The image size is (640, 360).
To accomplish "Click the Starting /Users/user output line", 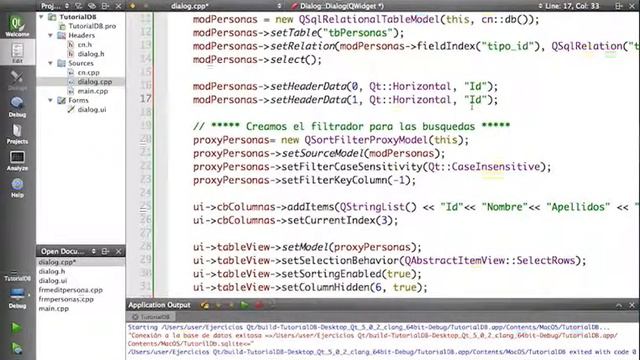I will click(x=369, y=327).
